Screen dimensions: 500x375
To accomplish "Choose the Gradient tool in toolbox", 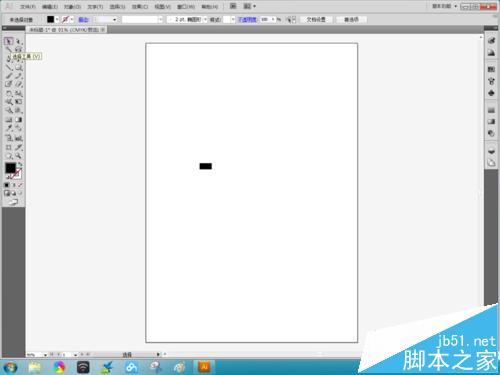I will (19, 120).
